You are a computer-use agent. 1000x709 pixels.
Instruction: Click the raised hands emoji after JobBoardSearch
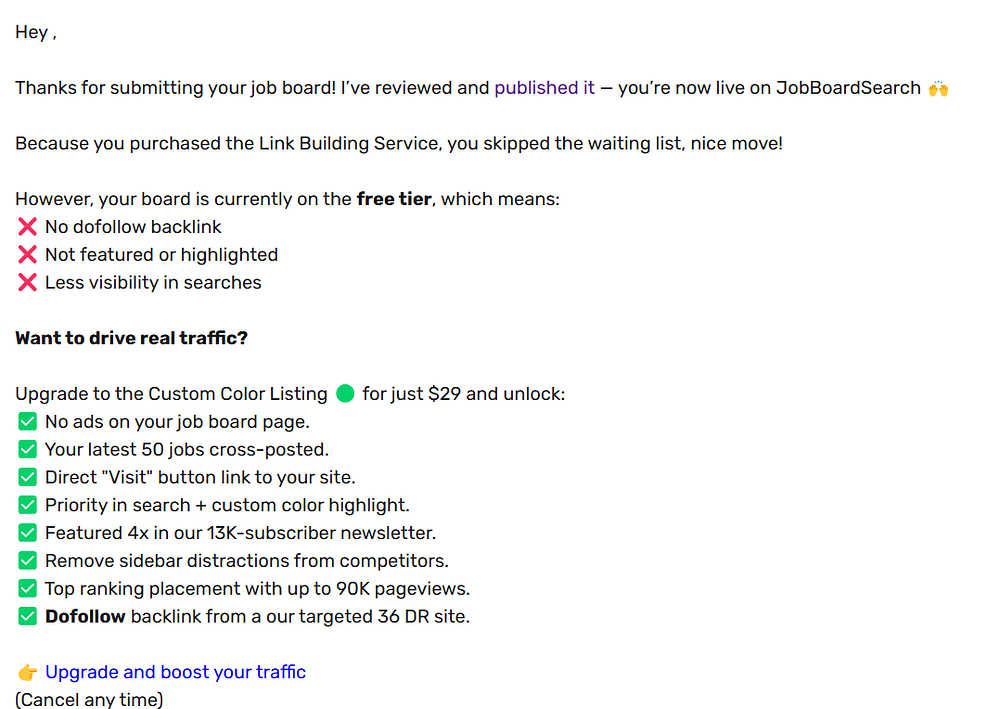(938, 88)
